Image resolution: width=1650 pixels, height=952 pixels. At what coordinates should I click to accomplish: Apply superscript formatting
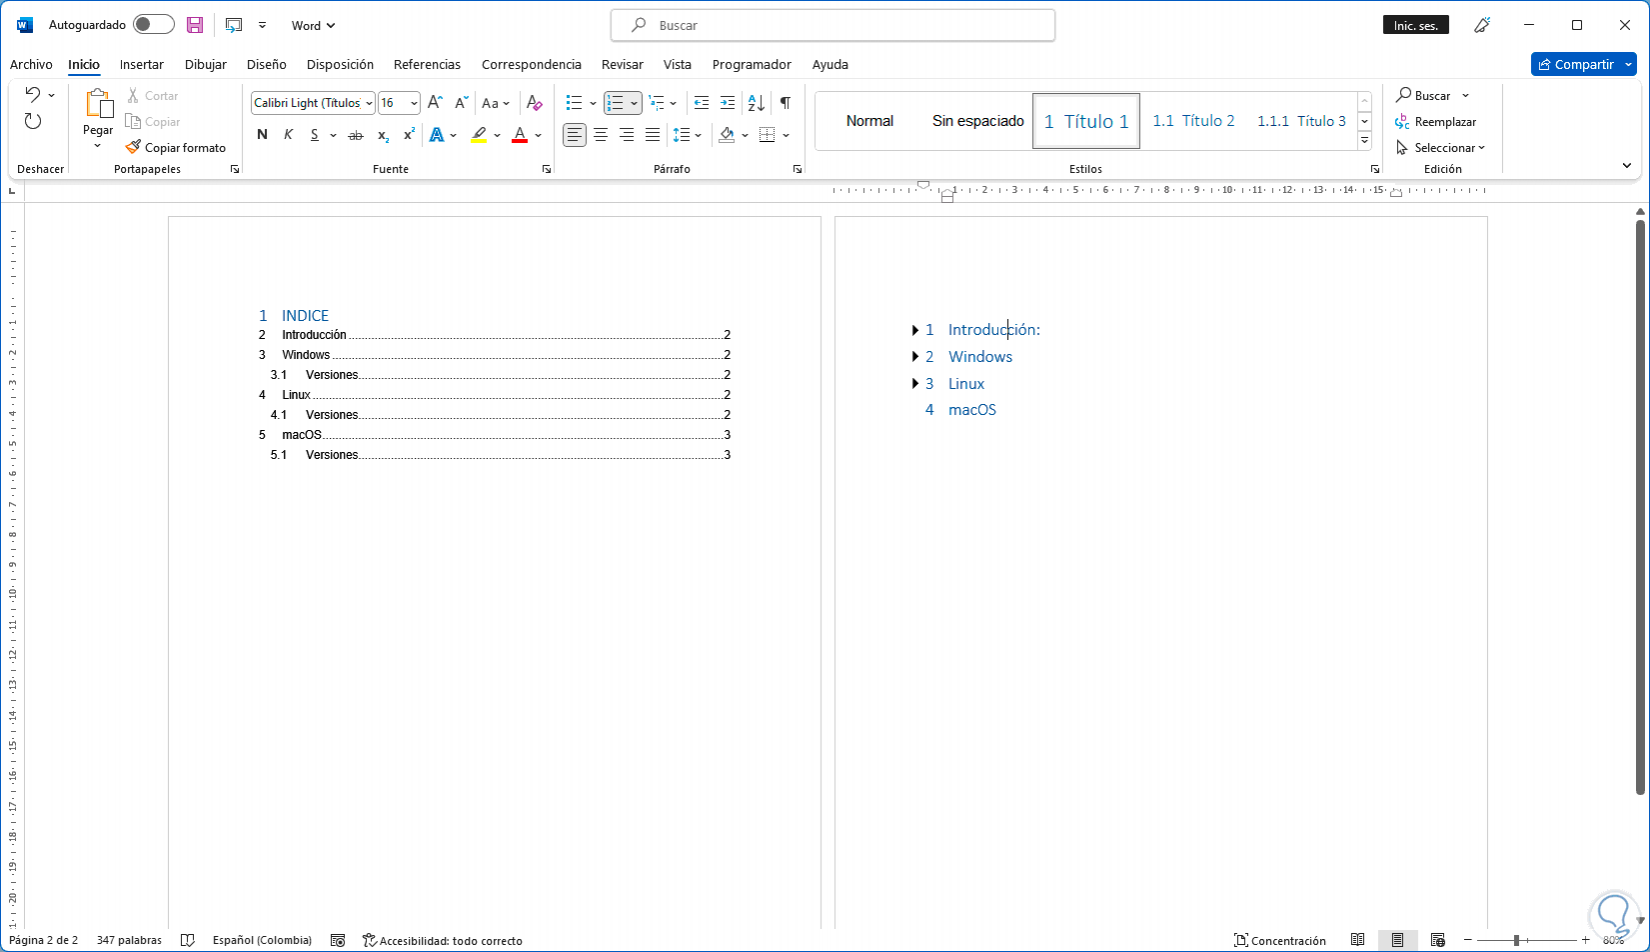(x=409, y=135)
